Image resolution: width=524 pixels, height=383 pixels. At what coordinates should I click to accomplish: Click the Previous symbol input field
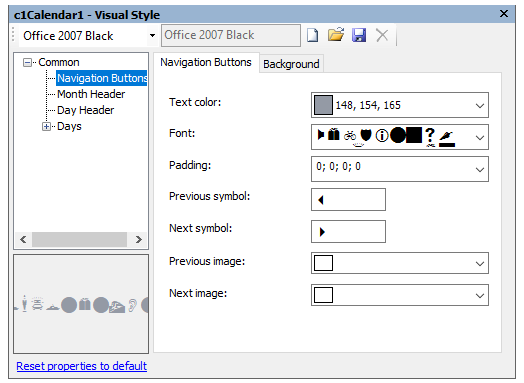click(348, 200)
